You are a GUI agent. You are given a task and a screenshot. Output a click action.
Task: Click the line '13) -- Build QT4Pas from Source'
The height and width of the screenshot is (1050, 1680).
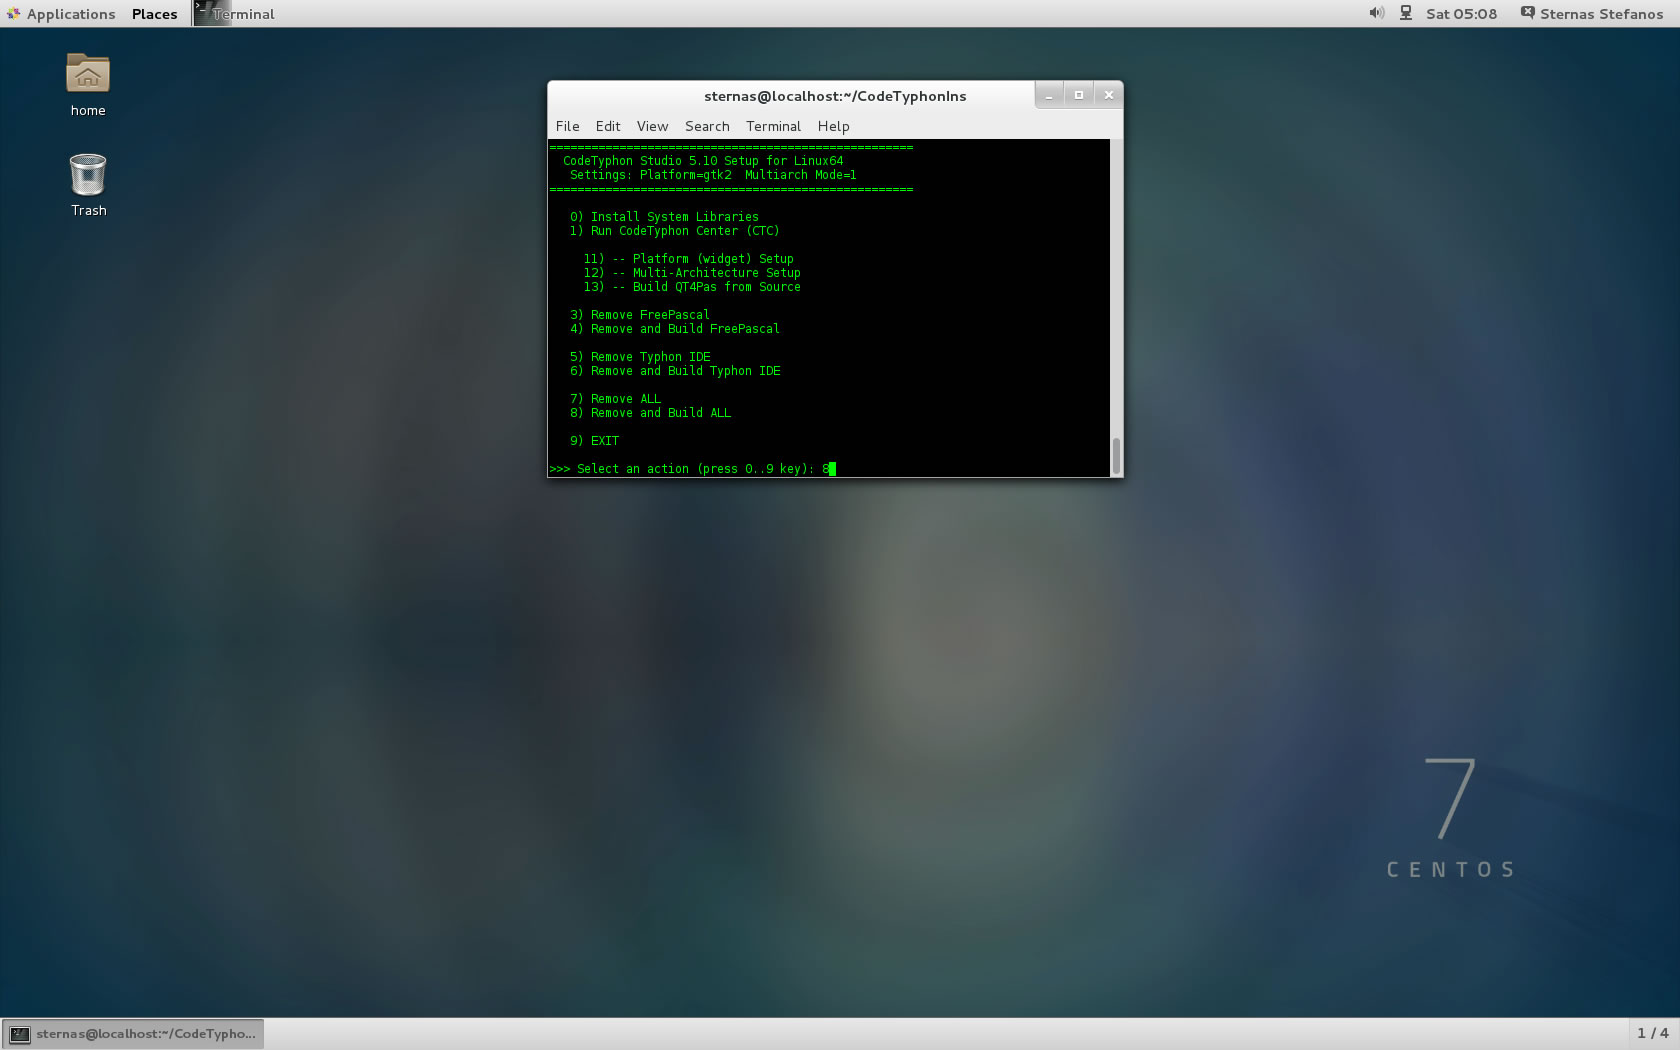(692, 287)
